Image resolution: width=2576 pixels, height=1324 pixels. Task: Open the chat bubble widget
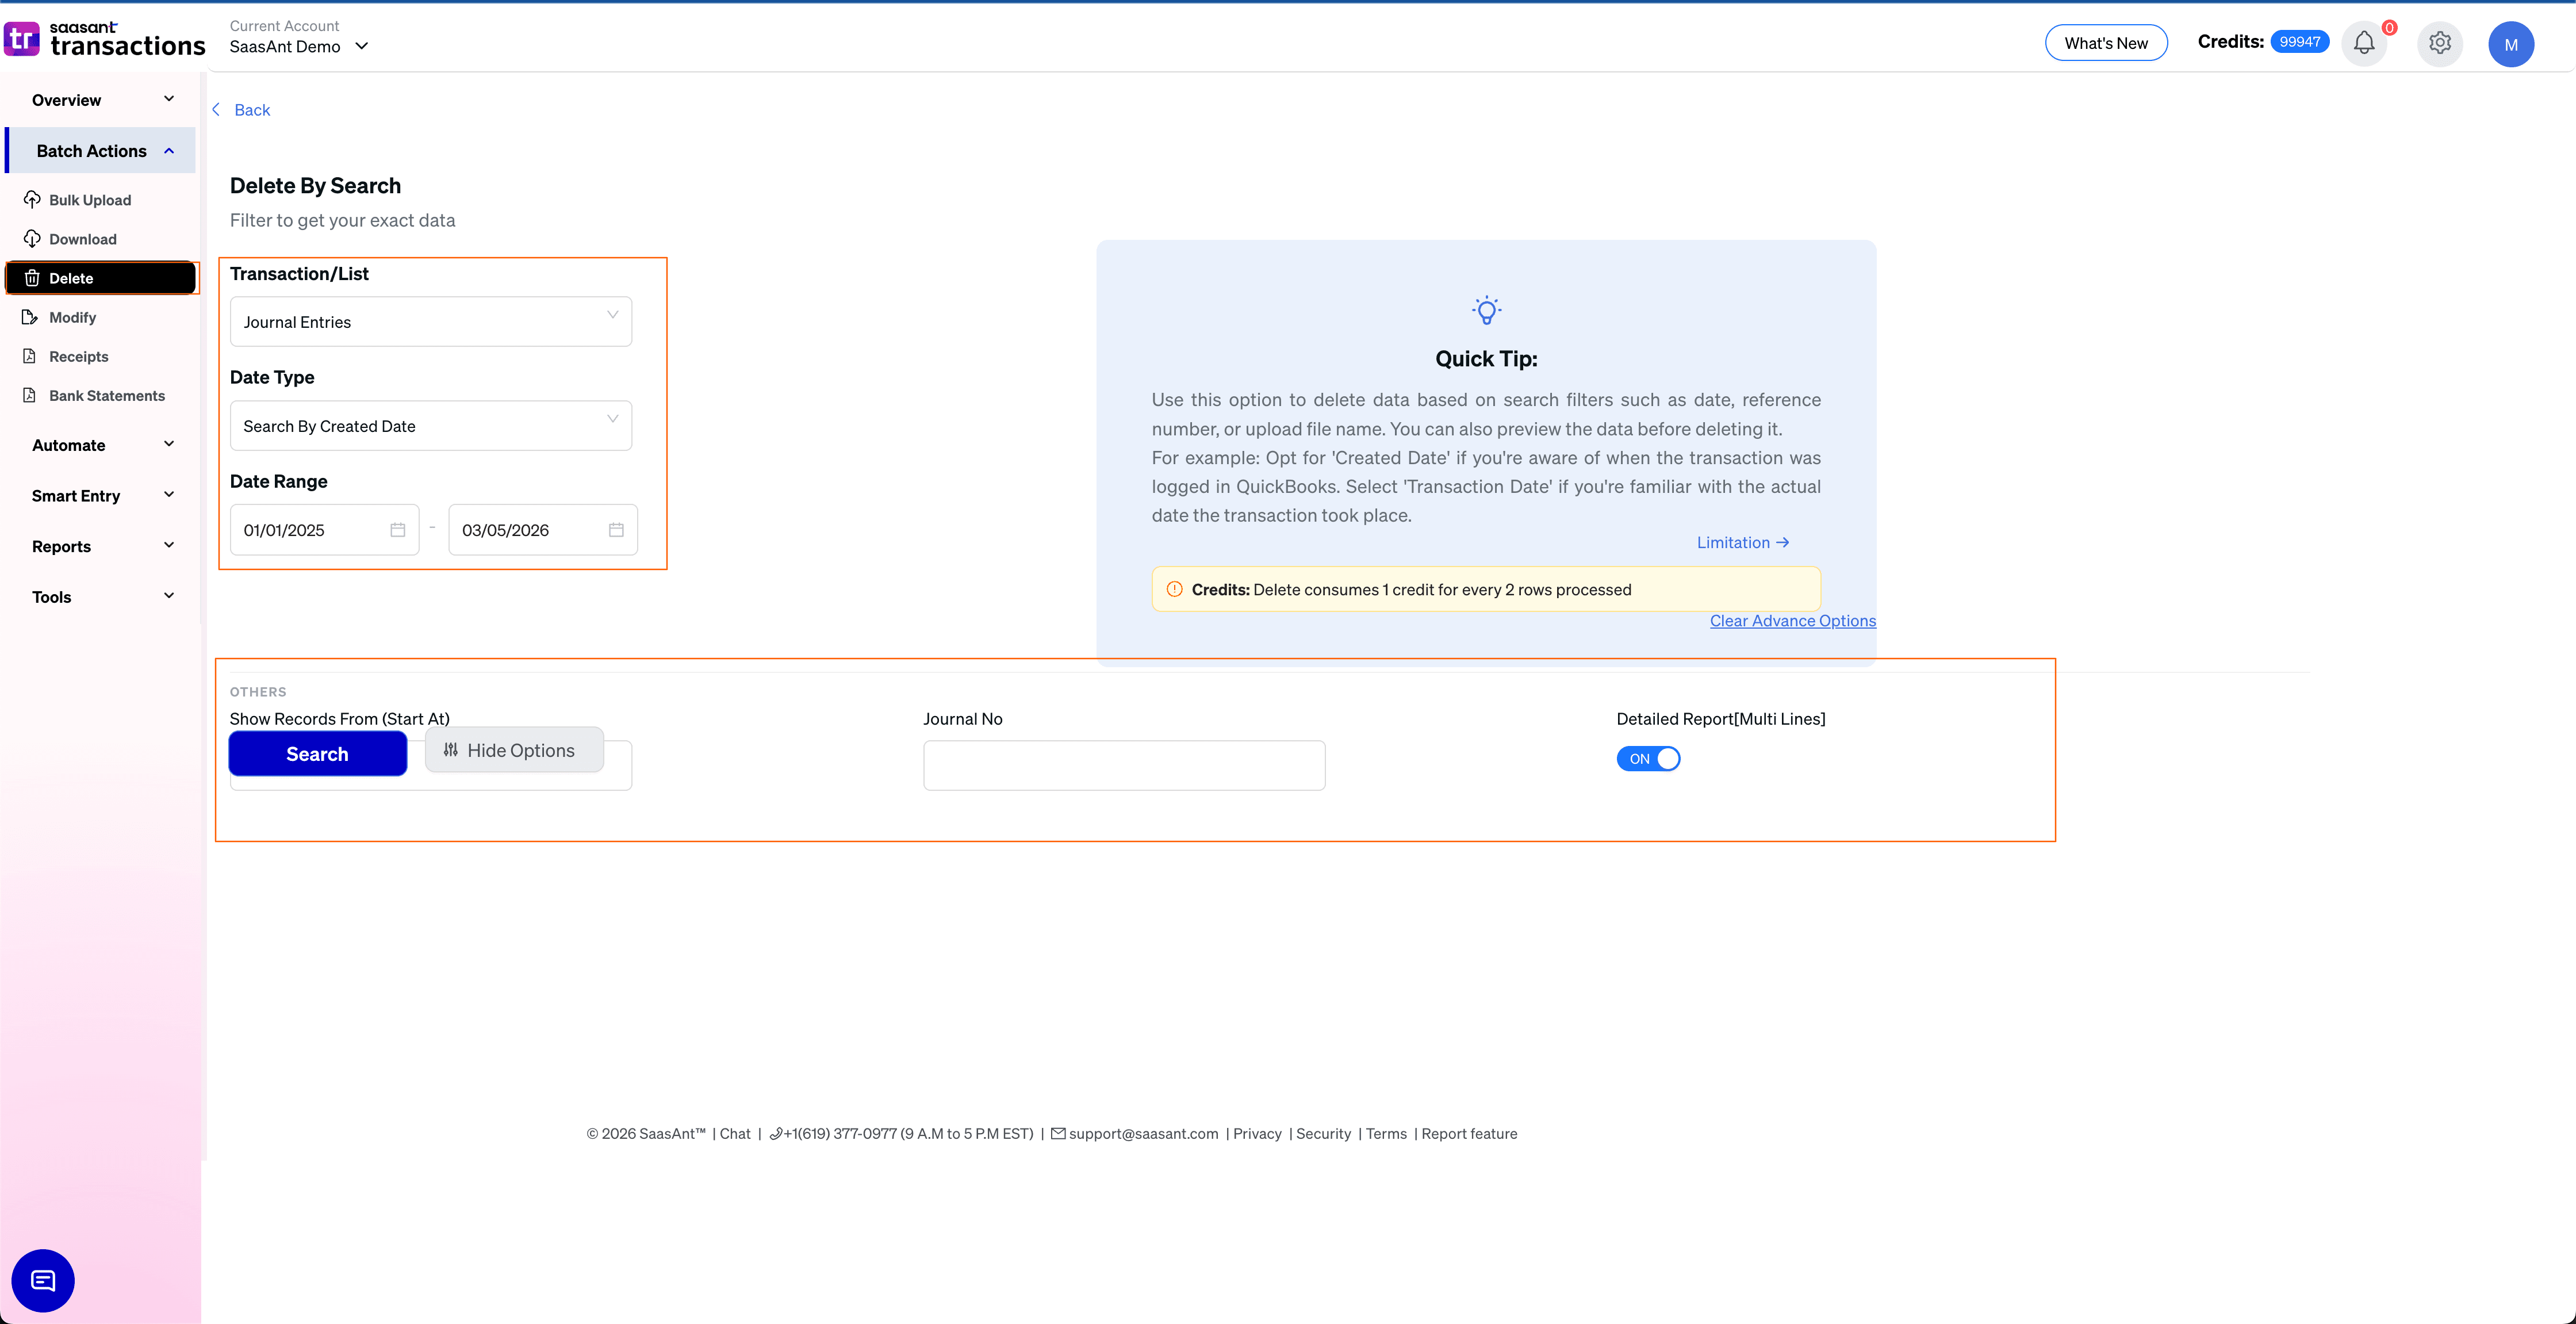(x=42, y=1280)
